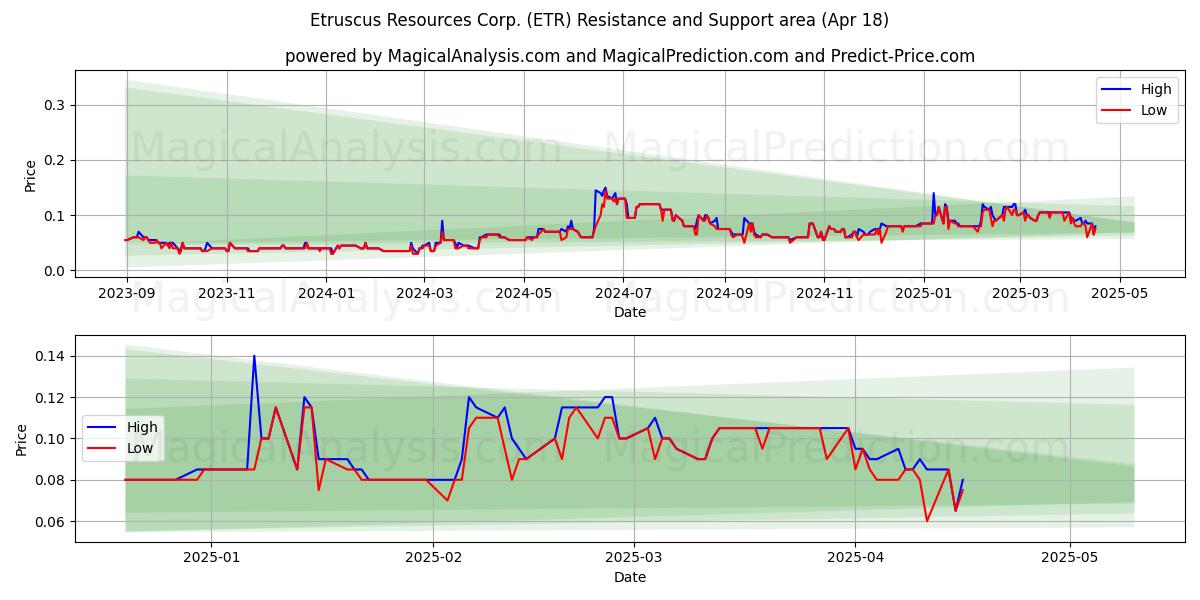Click the '2025-01' tick label on the bottom chart
The width and height of the screenshot is (1200, 600).
[x=212, y=558]
